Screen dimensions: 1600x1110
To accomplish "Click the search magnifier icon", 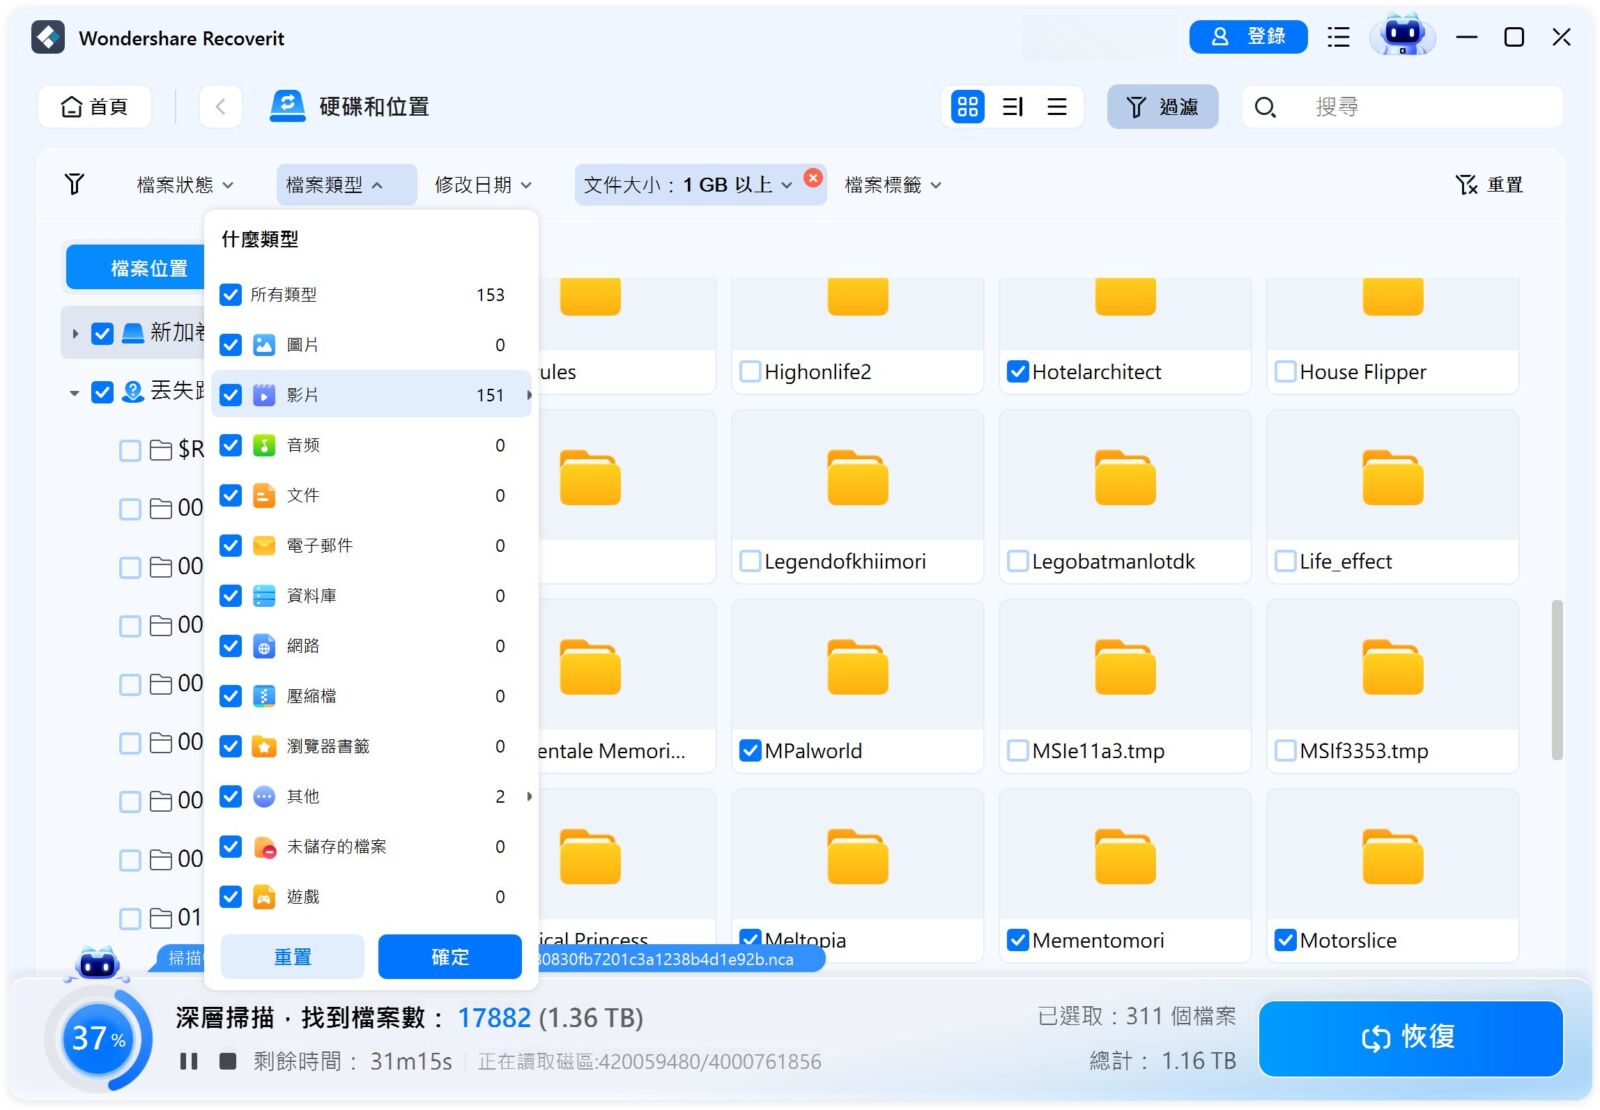I will click(1265, 107).
